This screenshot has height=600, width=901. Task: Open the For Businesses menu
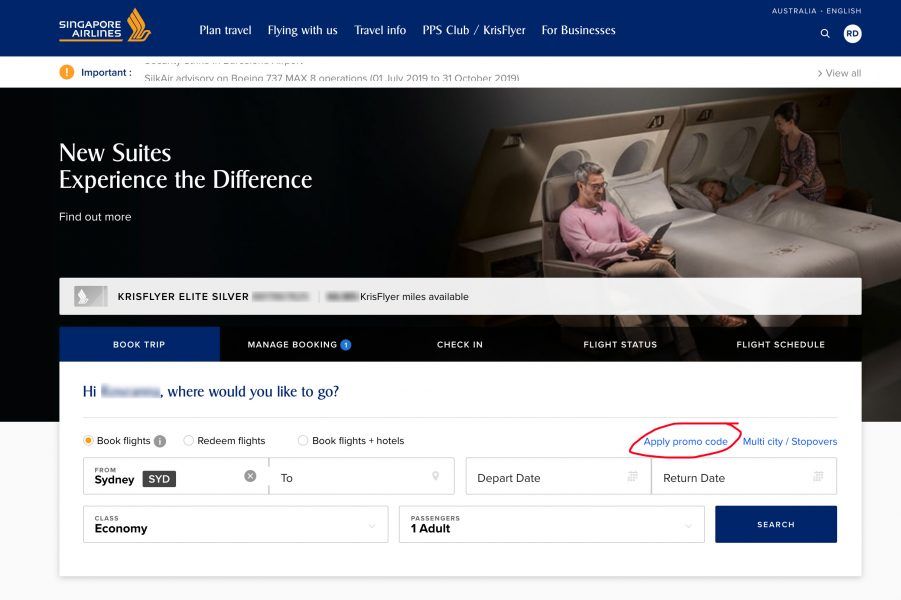pos(578,30)
